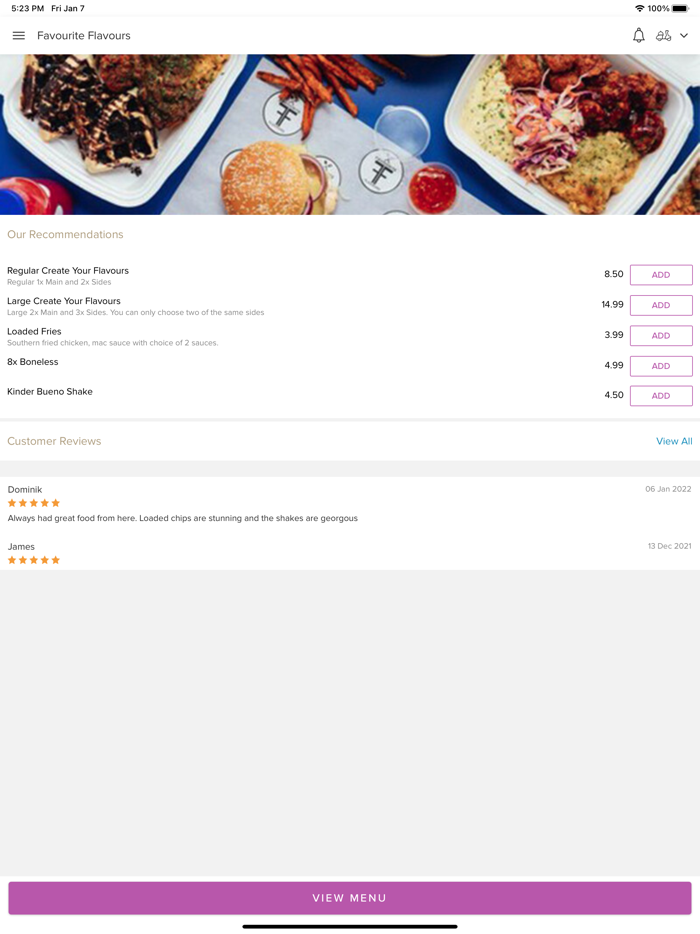
Task: Open the hamburger menu
Action: click(18, 36)
